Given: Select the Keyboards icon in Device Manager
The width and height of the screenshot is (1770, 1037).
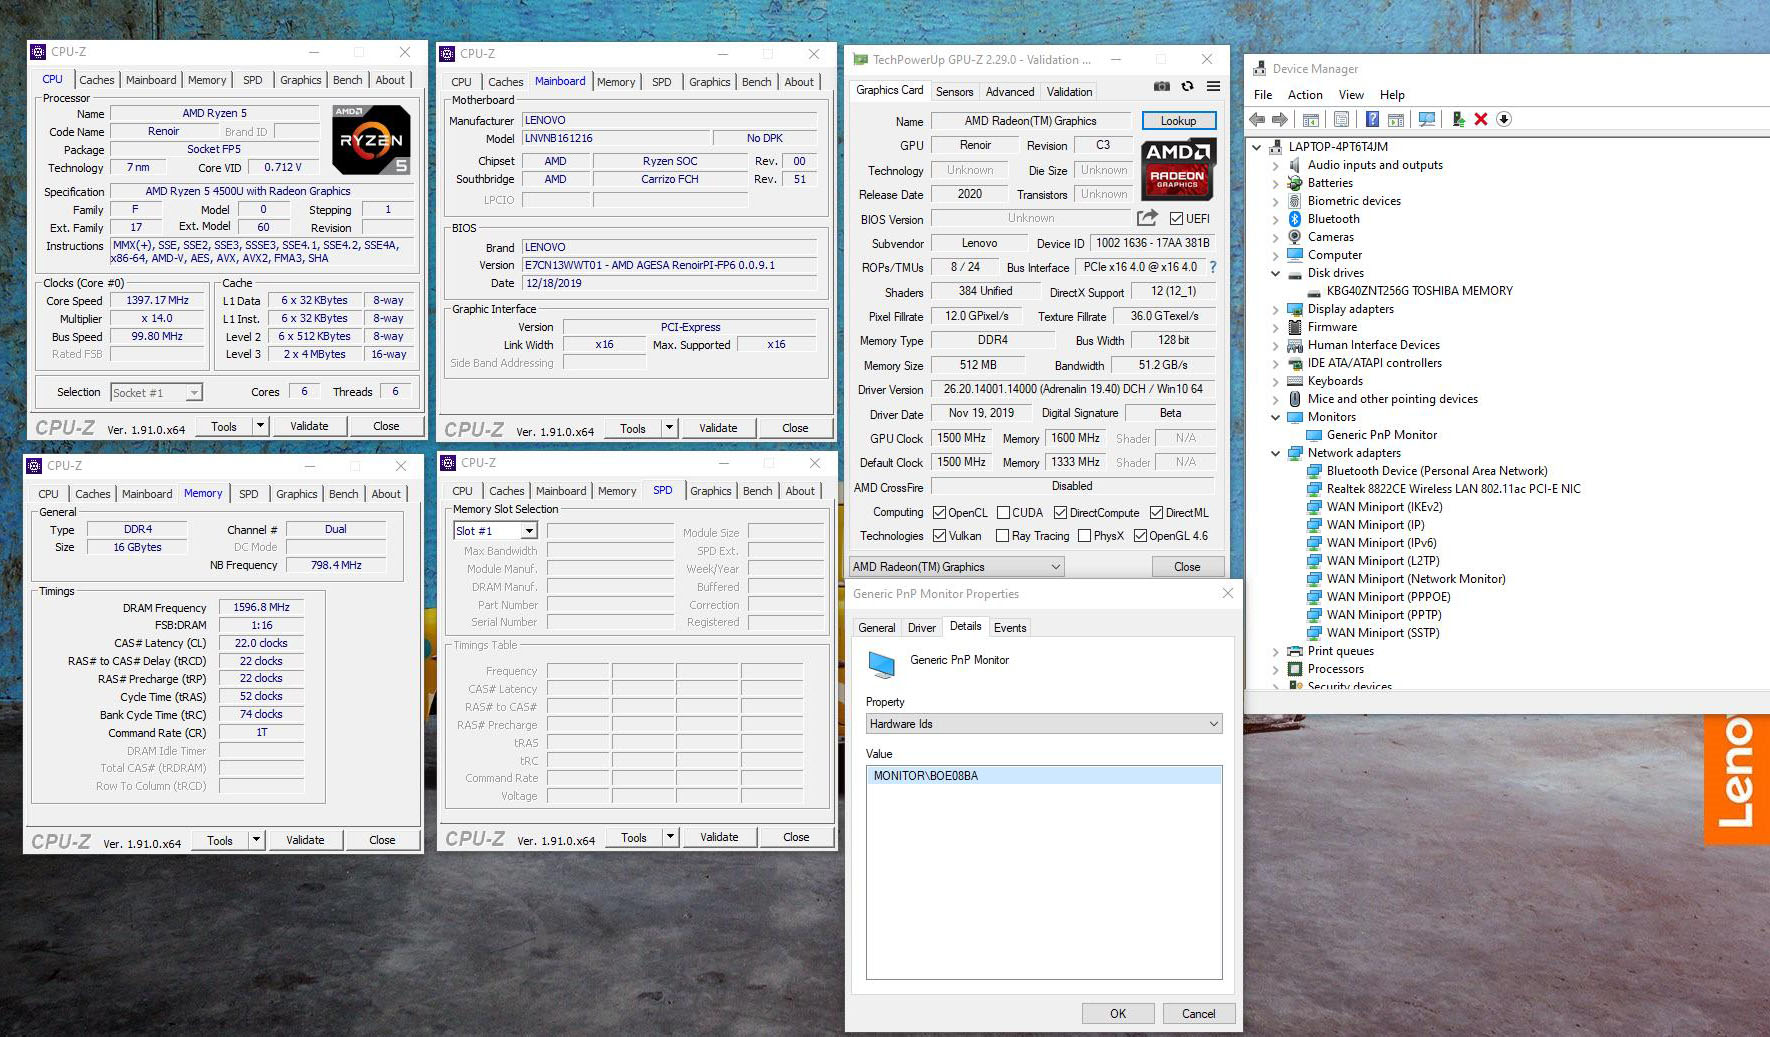Looking at the screenshot, I should click(x=1295, y=381).
